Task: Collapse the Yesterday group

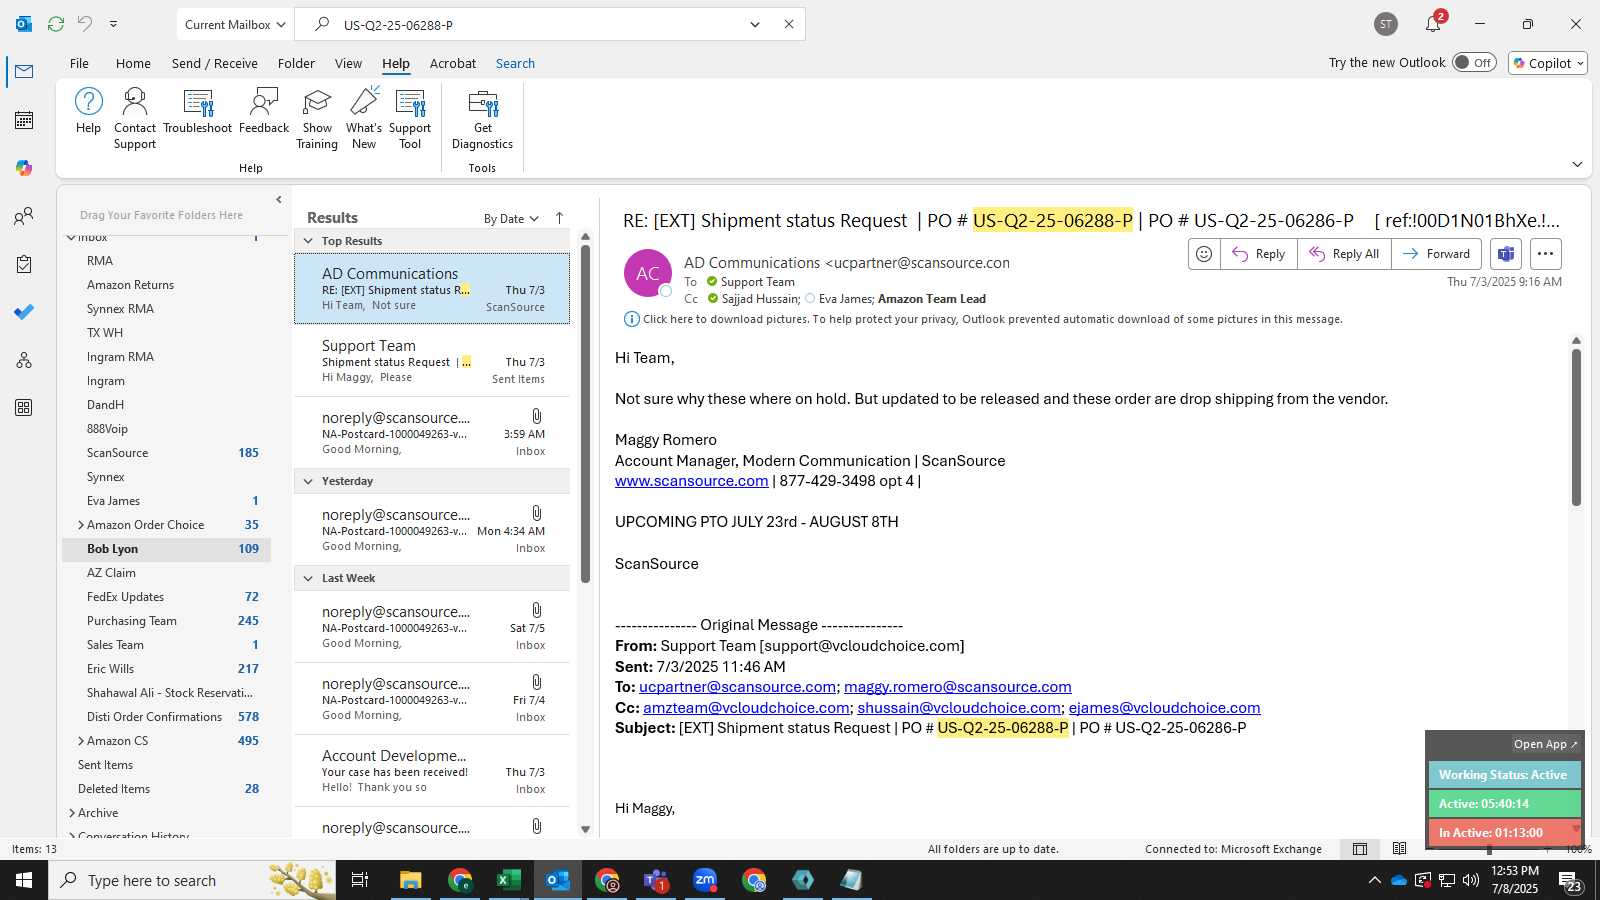Action: pyautogui.click(x=308, y=481)
